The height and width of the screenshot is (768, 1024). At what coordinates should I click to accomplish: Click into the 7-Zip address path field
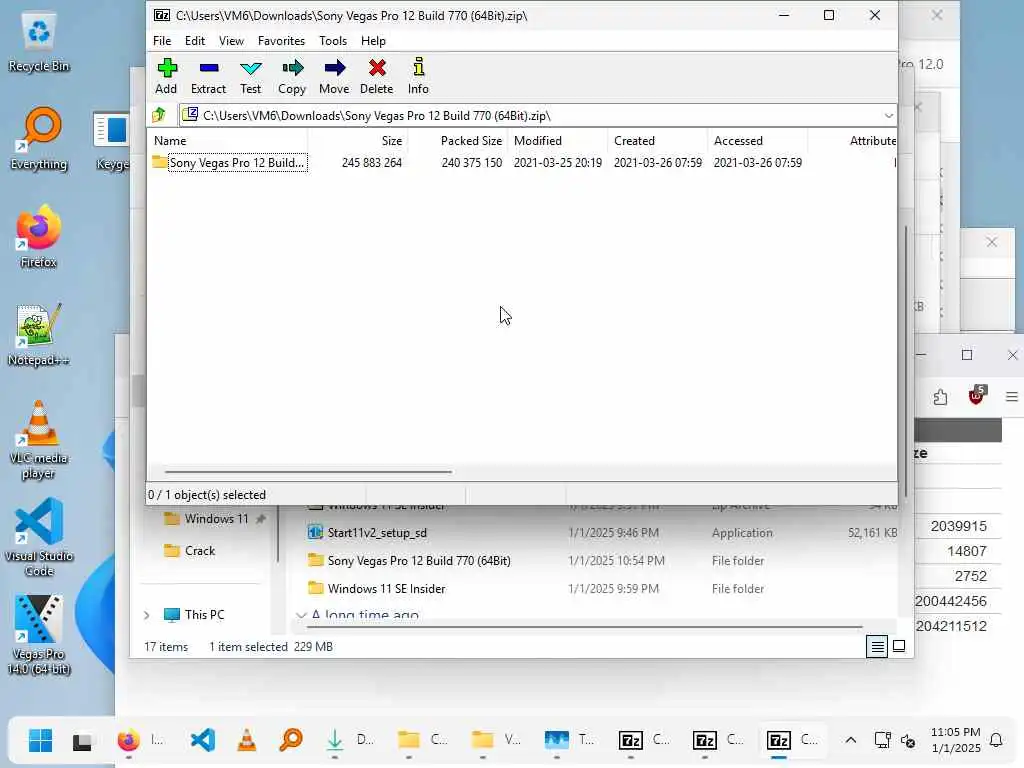click(539, 116)
